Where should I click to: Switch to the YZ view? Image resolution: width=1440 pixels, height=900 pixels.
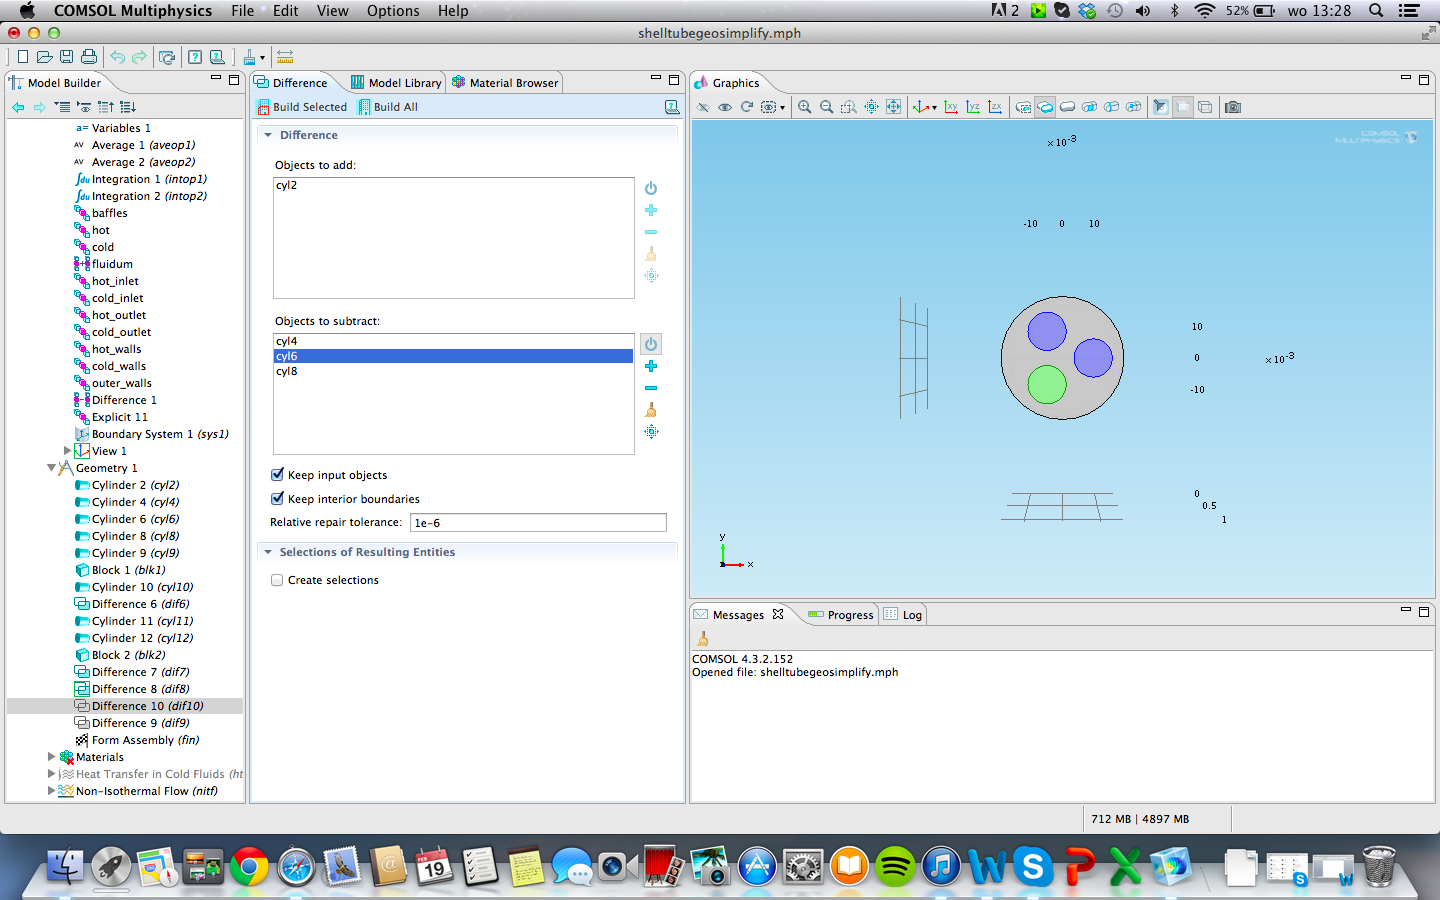coord(973,107)
